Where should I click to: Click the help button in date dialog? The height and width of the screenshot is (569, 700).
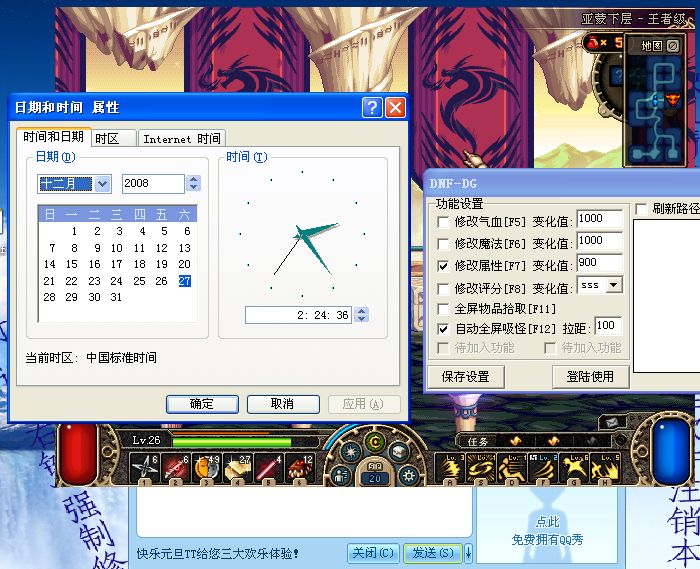point(372,108)
